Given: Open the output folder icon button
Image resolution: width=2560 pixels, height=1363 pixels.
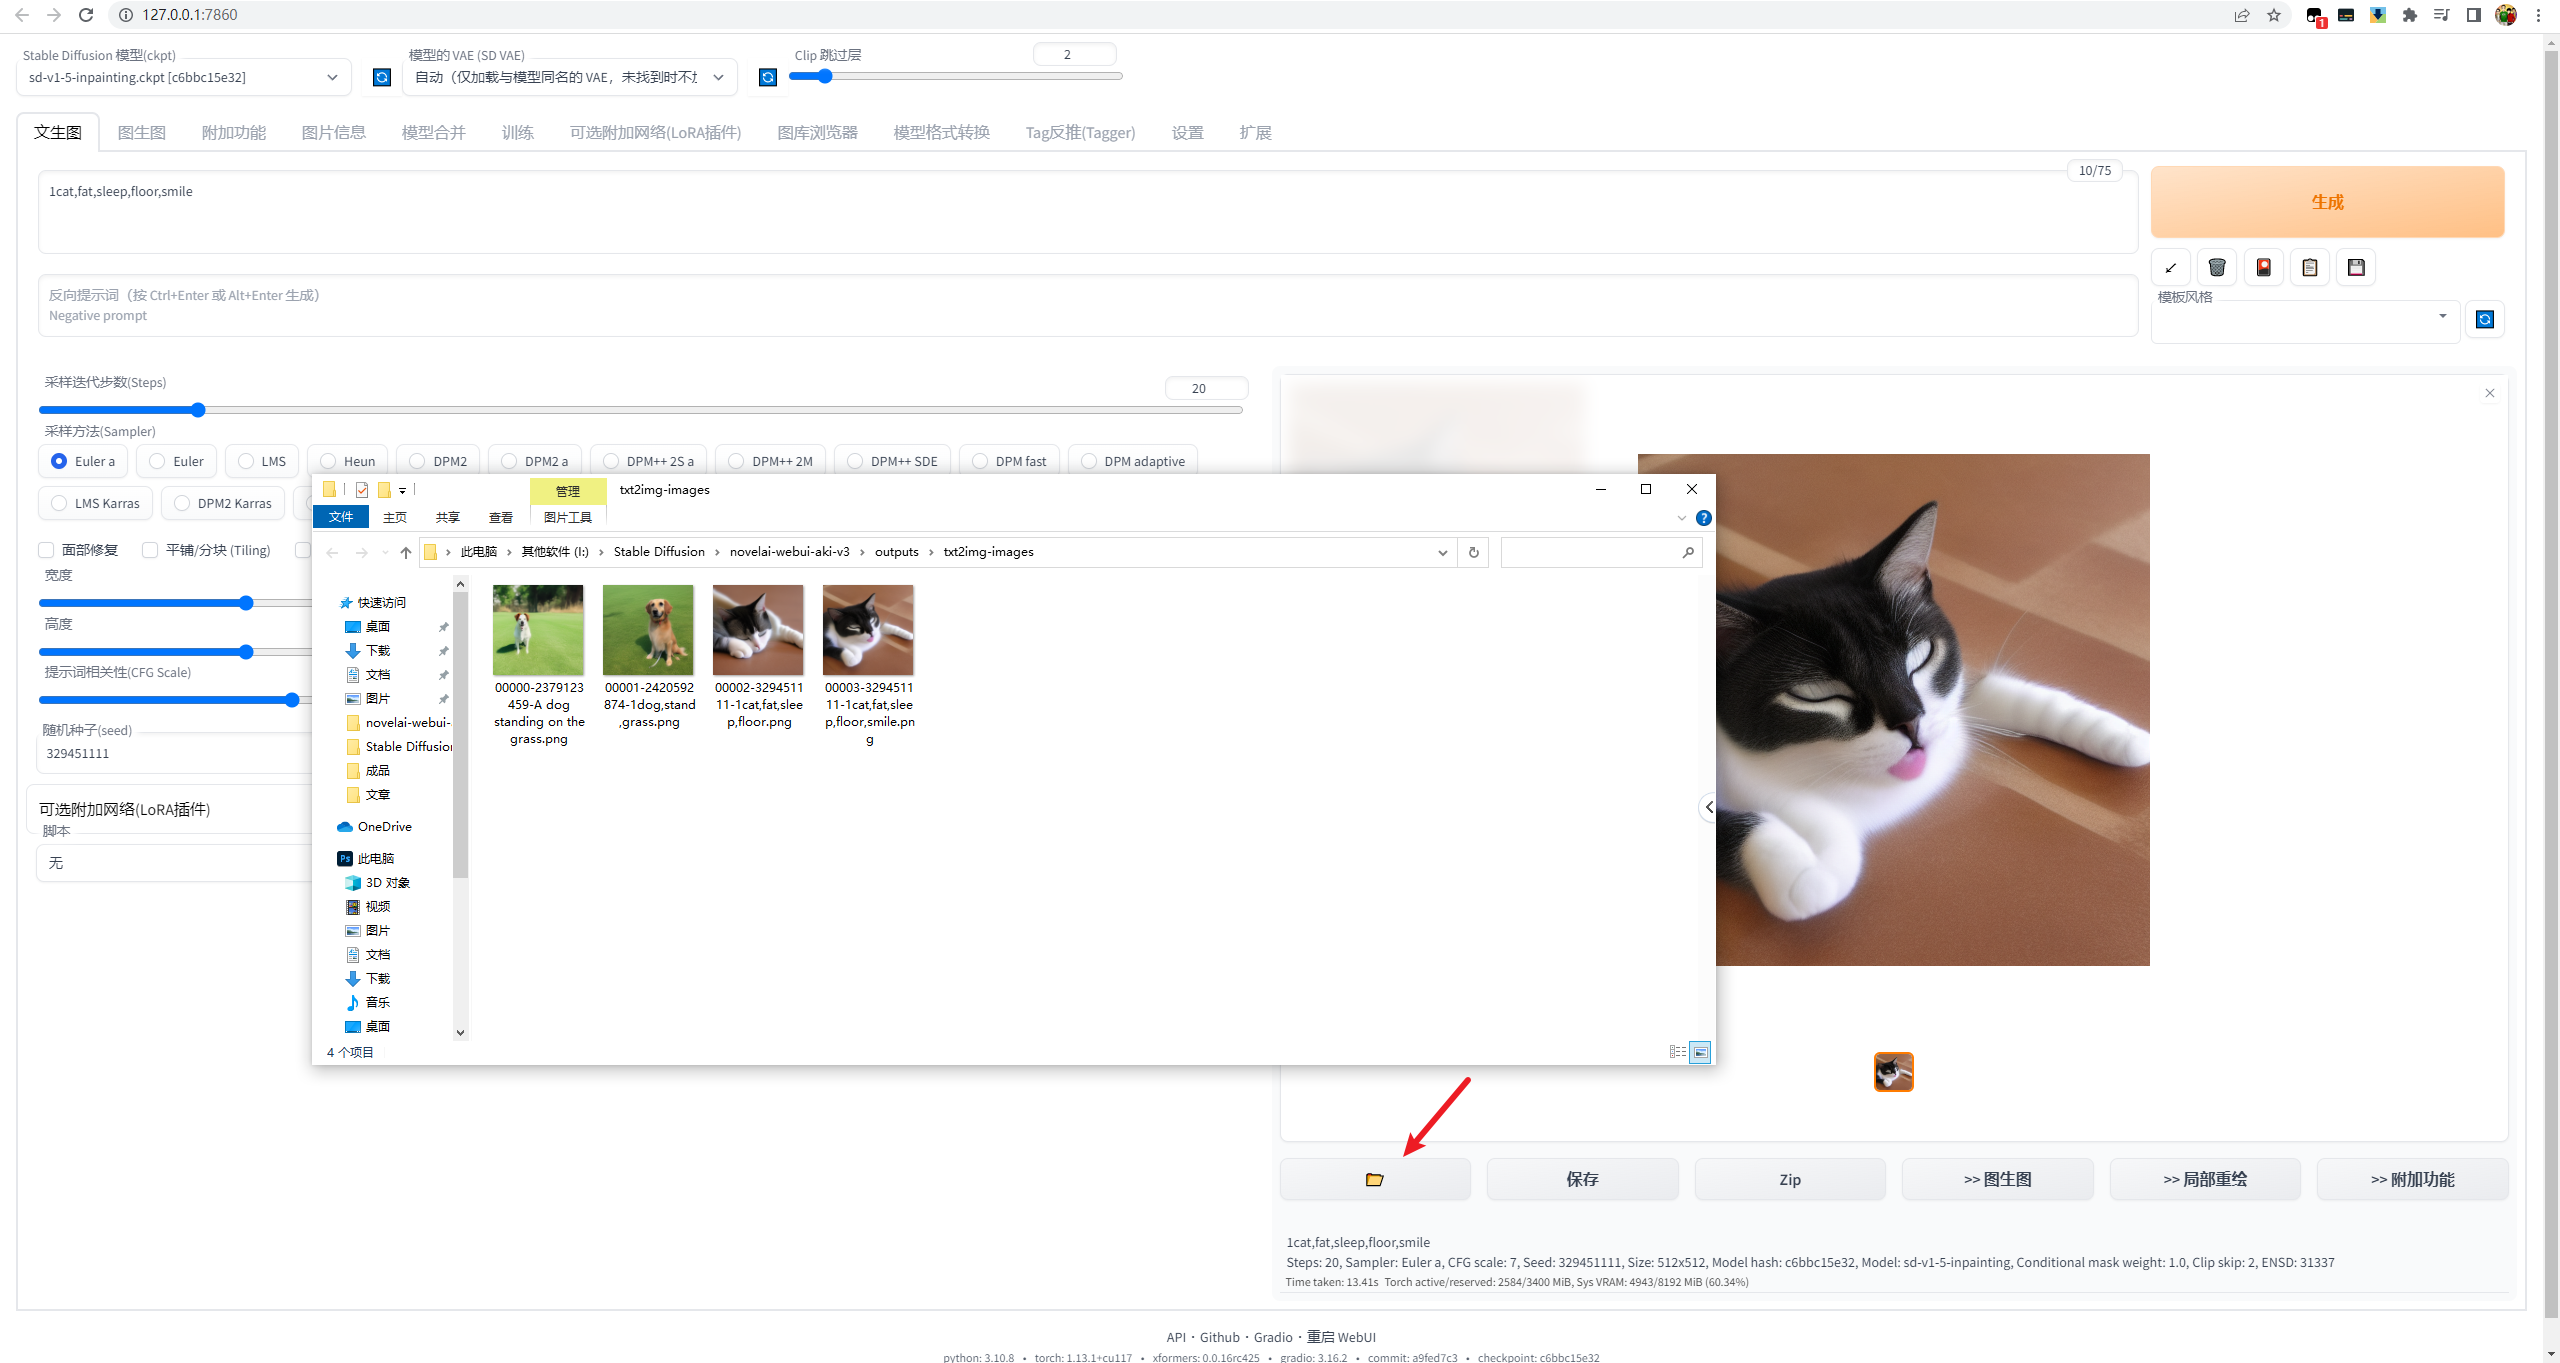Looking at the screenshot, I should (x=1374, y=1179).
